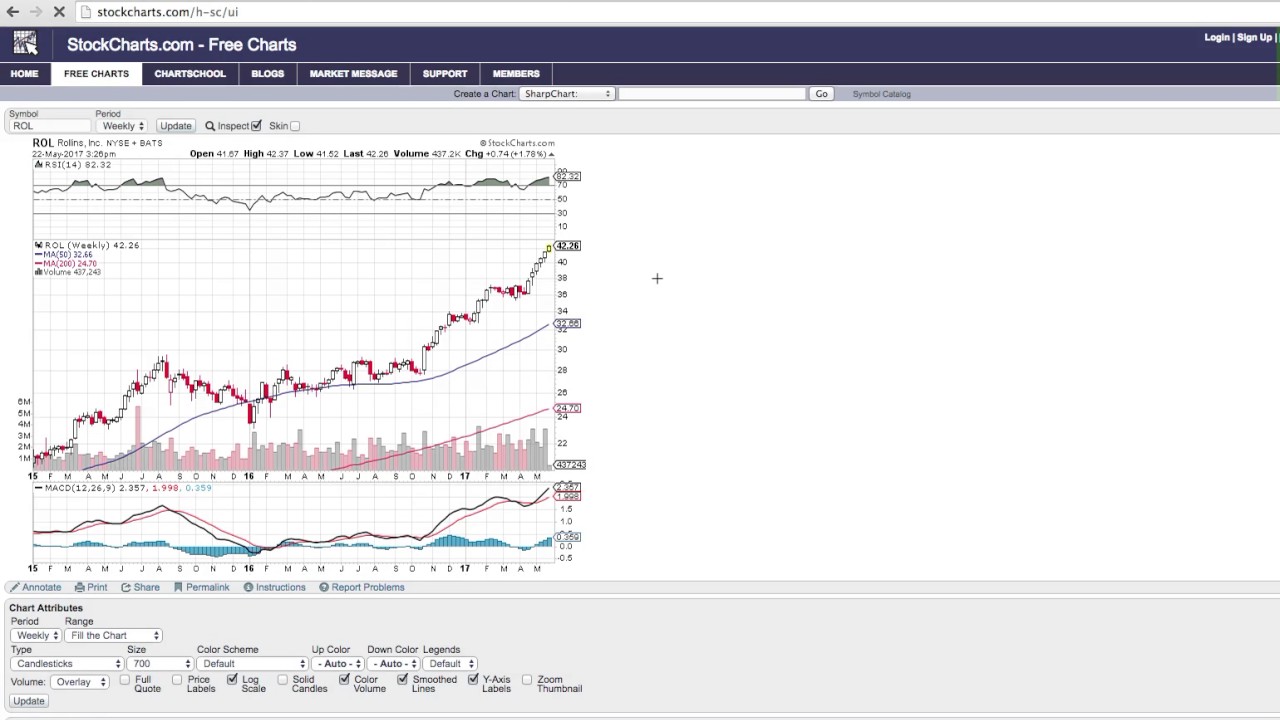The image size is (1280, 720).
Task: Open the SharpChart type dropdown
Action: coord(566,94)
